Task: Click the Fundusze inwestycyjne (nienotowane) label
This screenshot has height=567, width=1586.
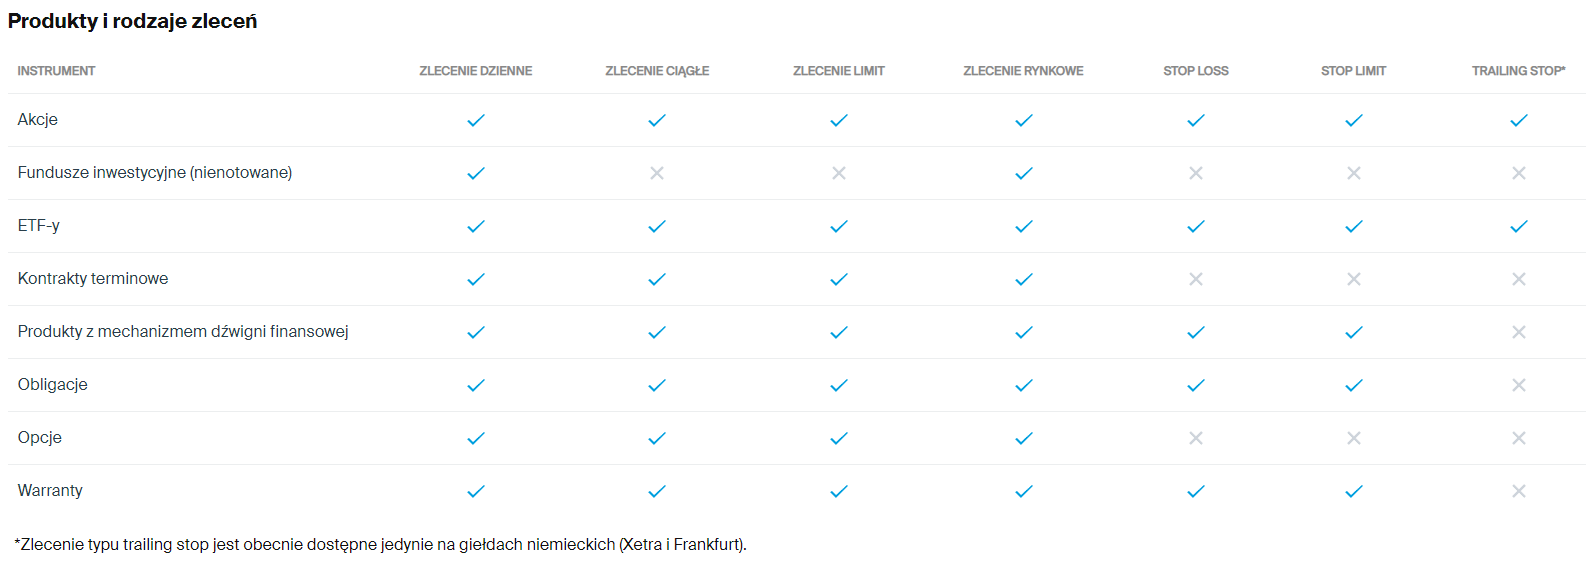Action: [155, 173]
